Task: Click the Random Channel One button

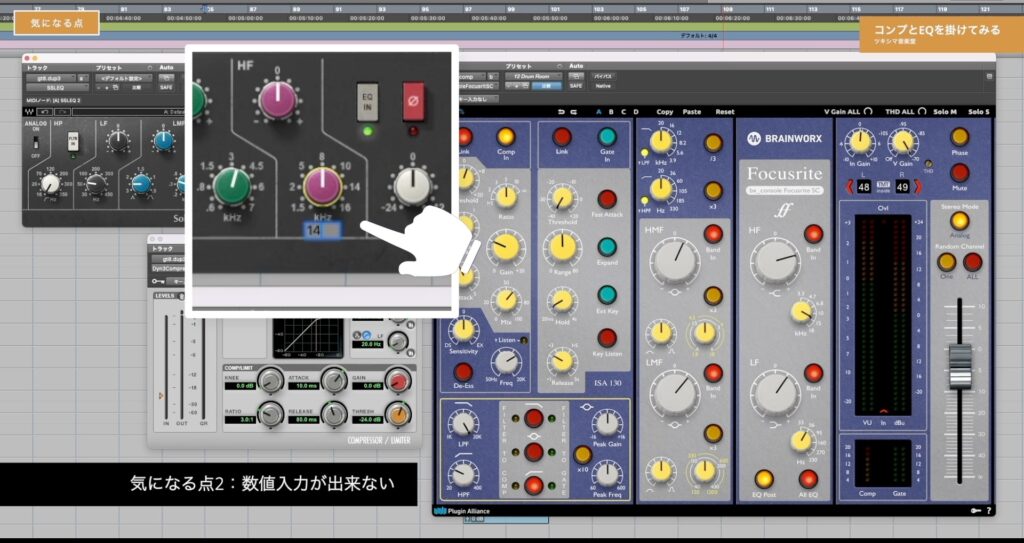Action: [946, 262]
